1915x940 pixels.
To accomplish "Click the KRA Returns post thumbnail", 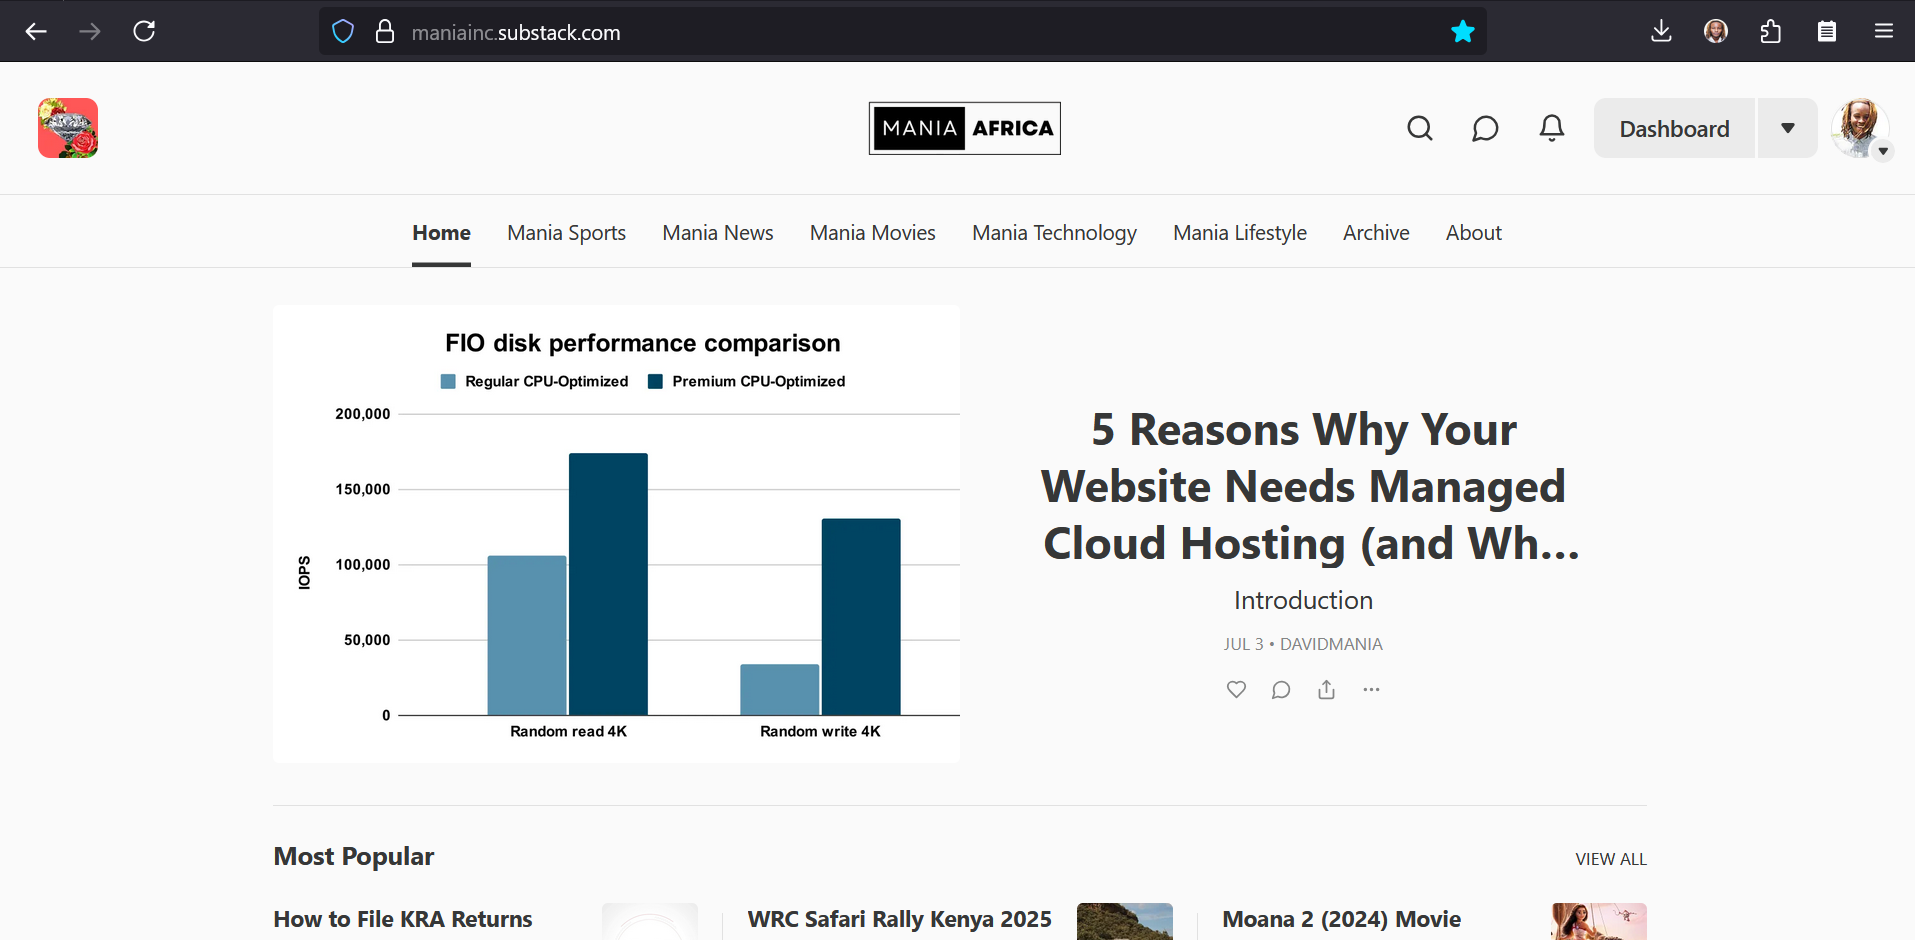I will (650, 922).
